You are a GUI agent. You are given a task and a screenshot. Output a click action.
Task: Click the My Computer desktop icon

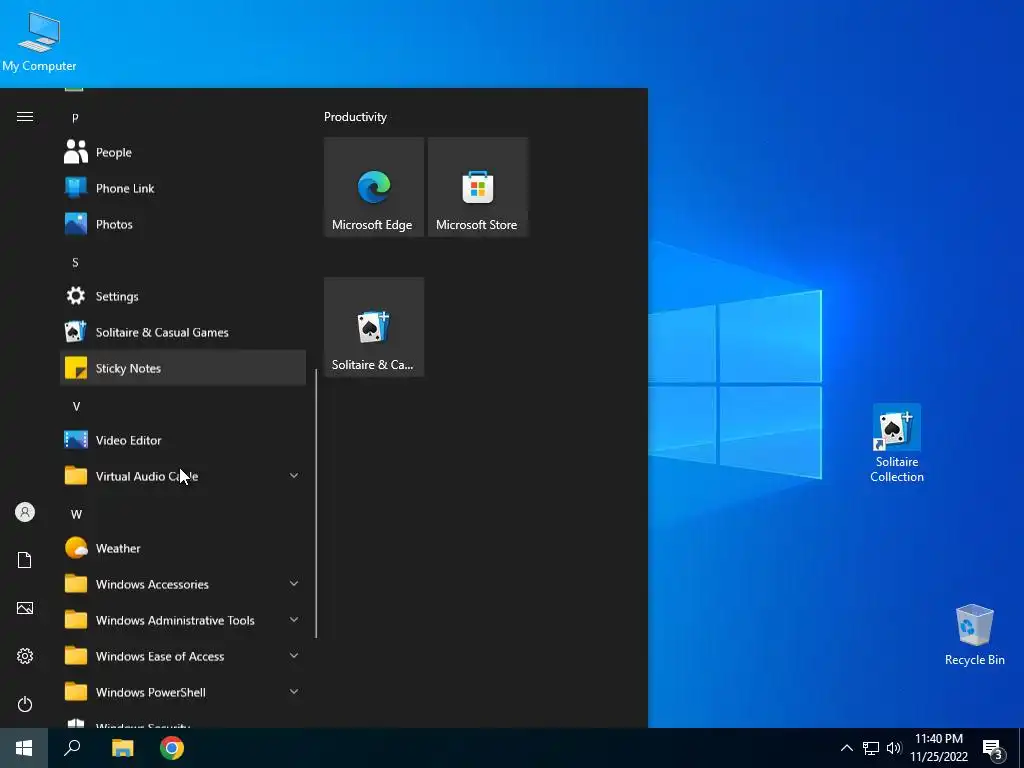39,42
